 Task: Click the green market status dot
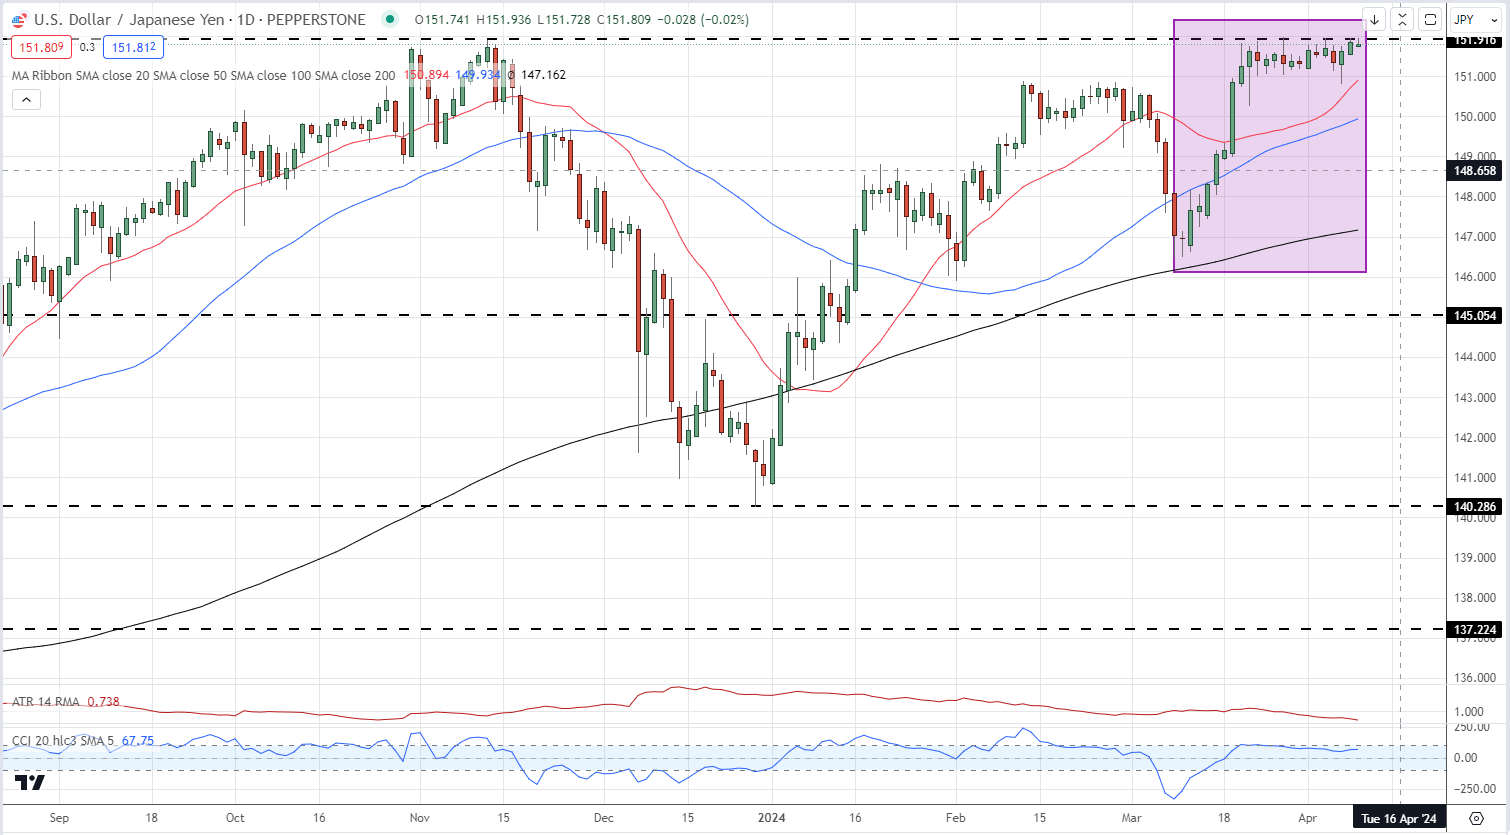point(390,20)
